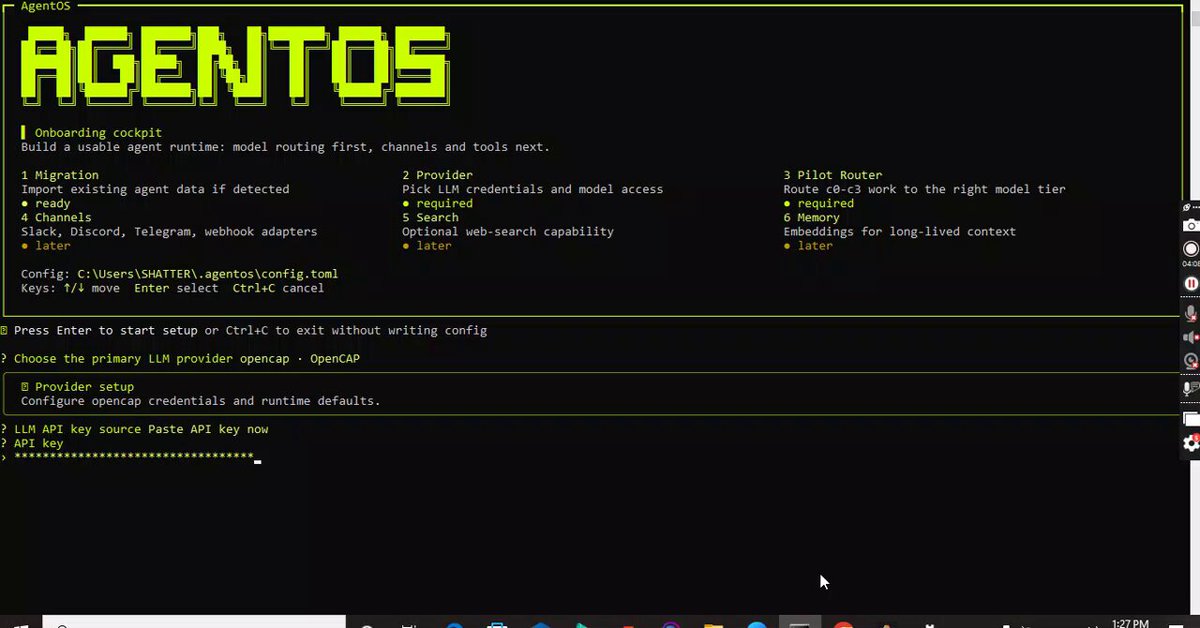Select the '1 Migration' onboarding step
This screenshot has height=628, width=1200.
tap(60, 175)
